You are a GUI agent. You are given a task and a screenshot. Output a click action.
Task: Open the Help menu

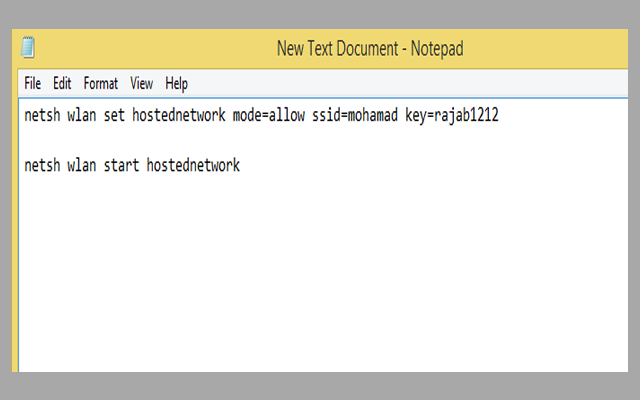177,83
